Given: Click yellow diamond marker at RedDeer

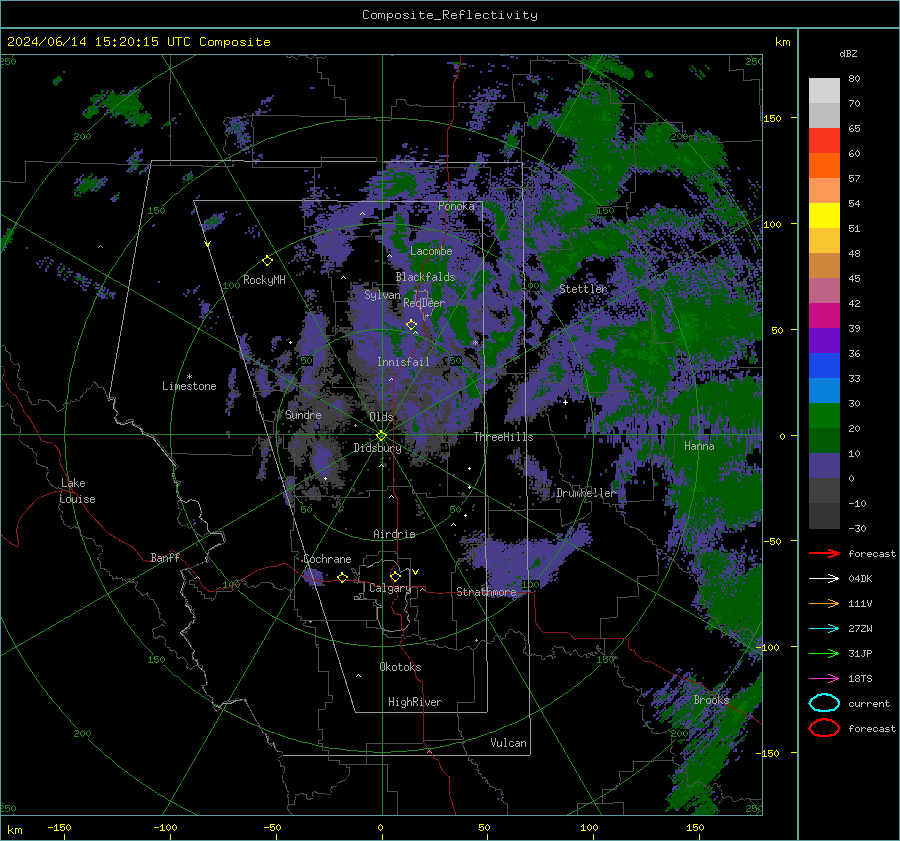Looking at the screenshot, I should 411,325.
